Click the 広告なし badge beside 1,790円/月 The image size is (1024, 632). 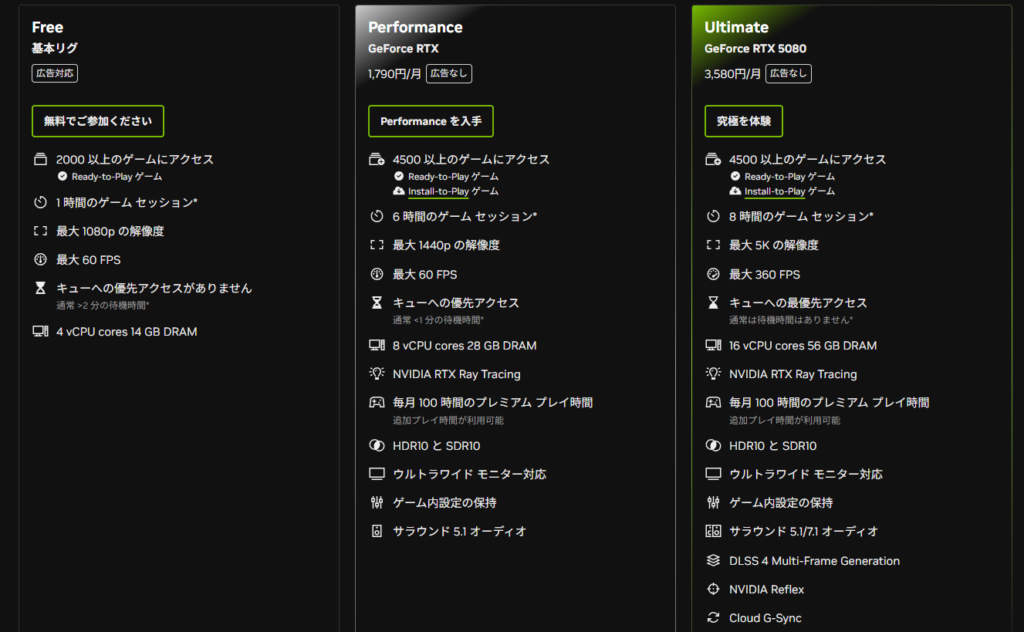click(449, 73)
